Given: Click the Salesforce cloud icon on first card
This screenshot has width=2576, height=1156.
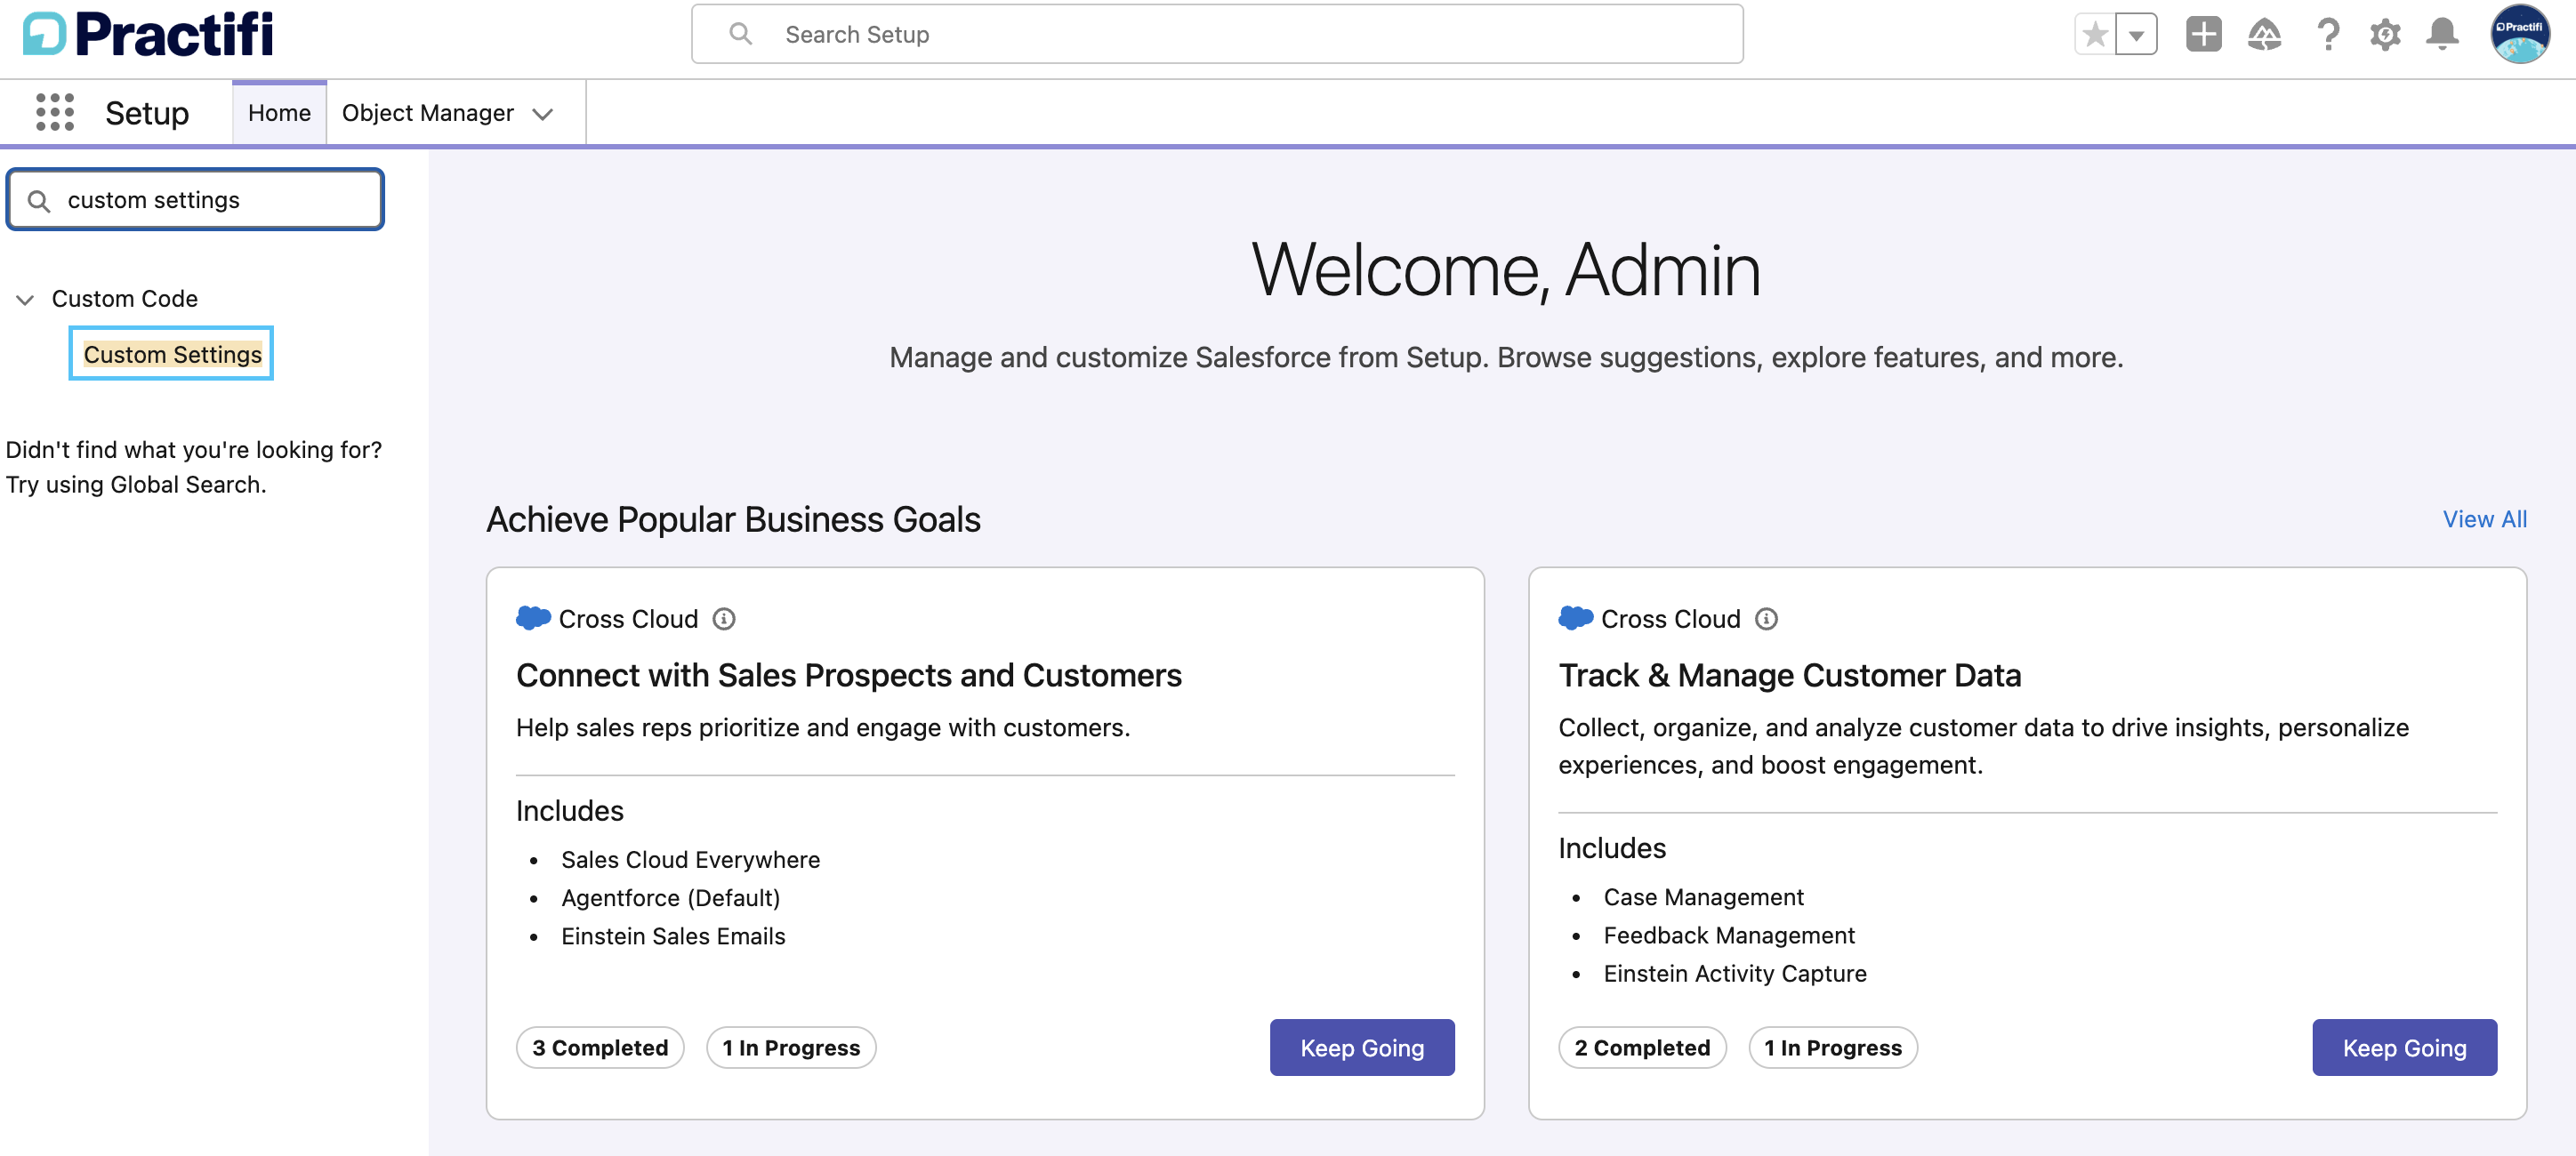Looking at the screenshot, I should click(x=533, y=618).
